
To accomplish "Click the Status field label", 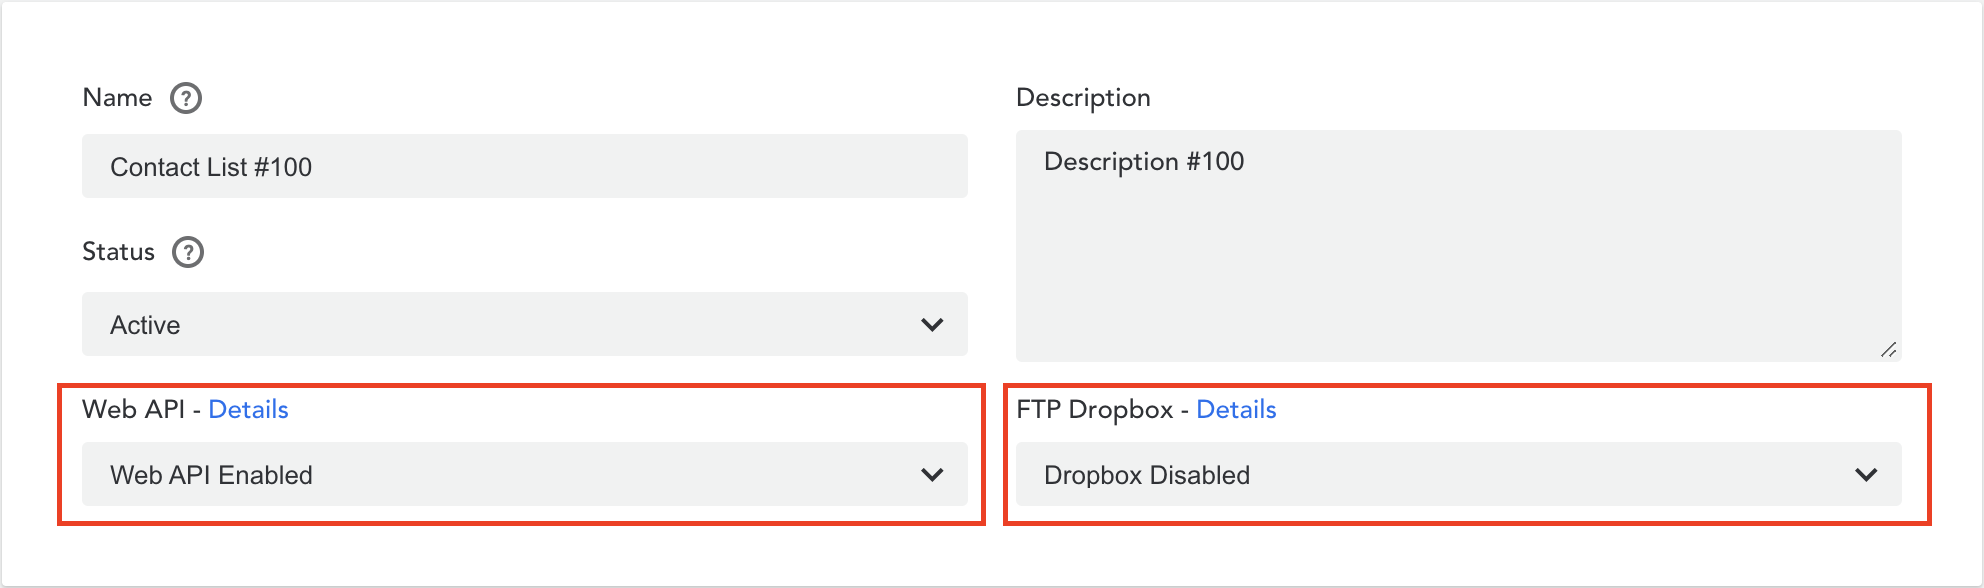I will pyautogui.click(x=118, y=252).
